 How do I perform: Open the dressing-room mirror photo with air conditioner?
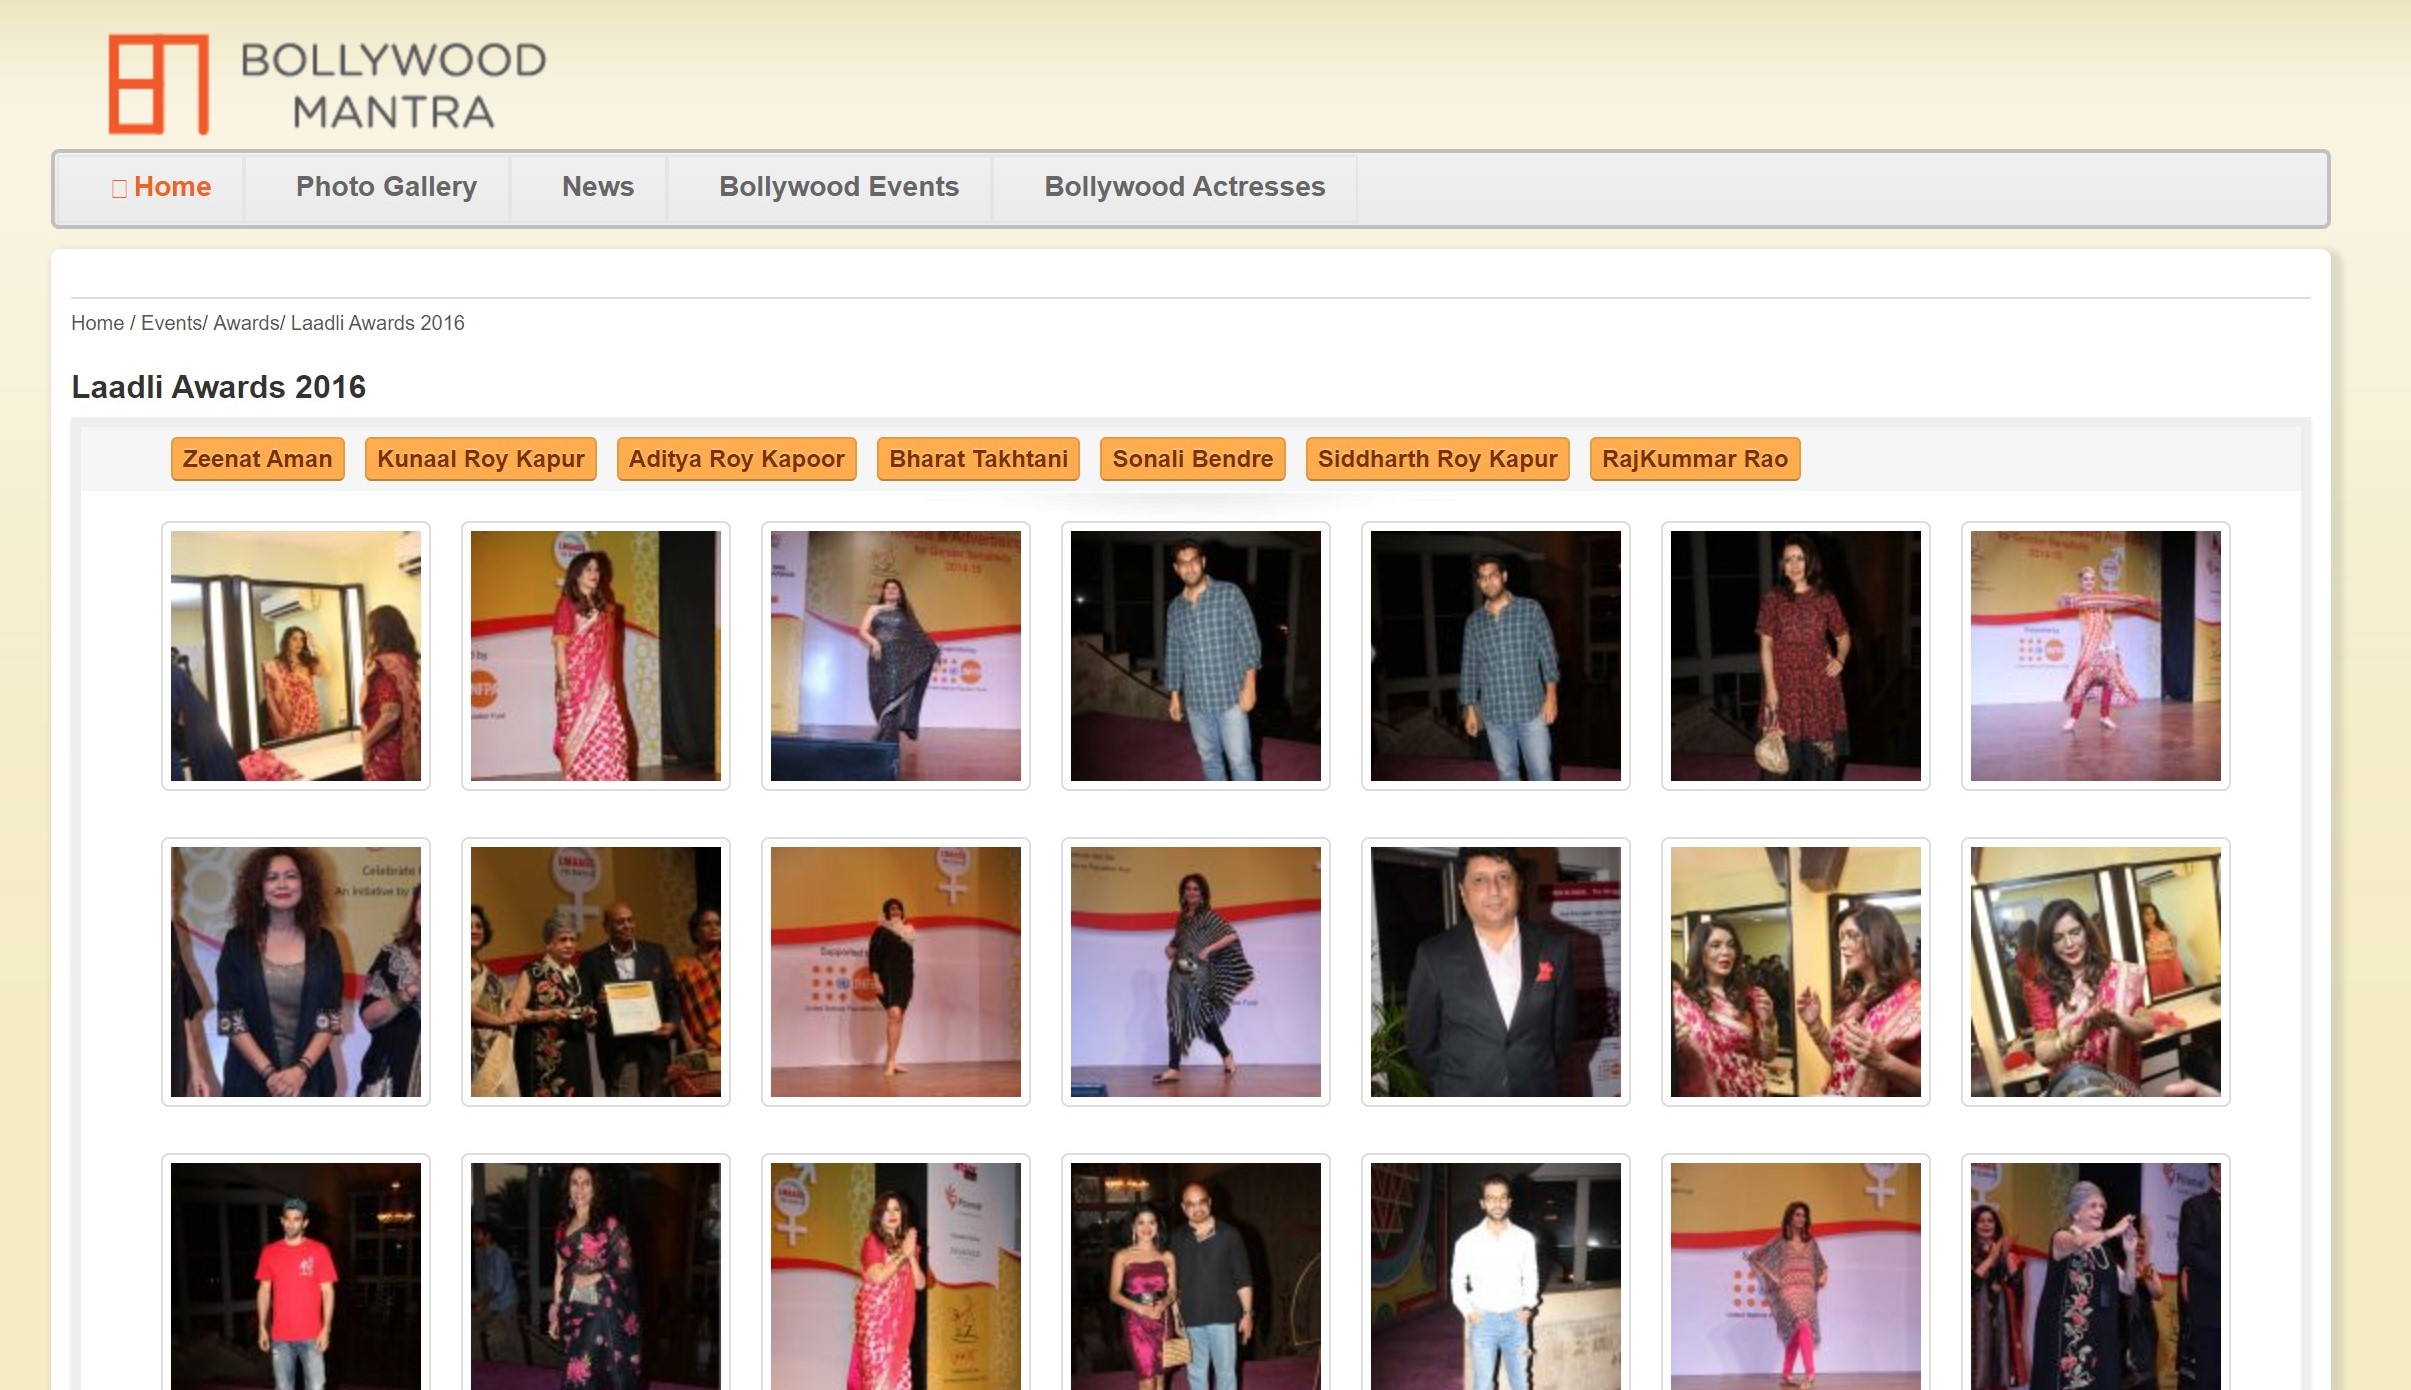tap(296, 656)
